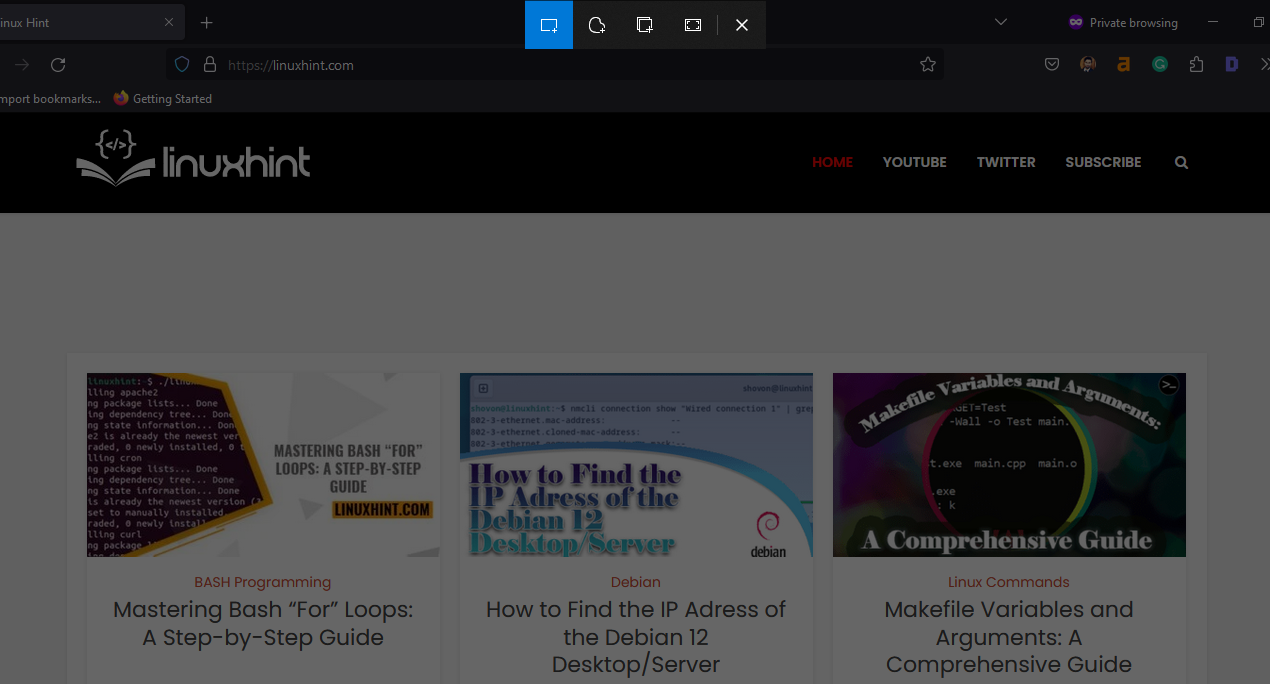The height and width of the screenshot is (684, 1270).
Task: Open the YOUTUBE navigation item
Action: coord(914,162)
